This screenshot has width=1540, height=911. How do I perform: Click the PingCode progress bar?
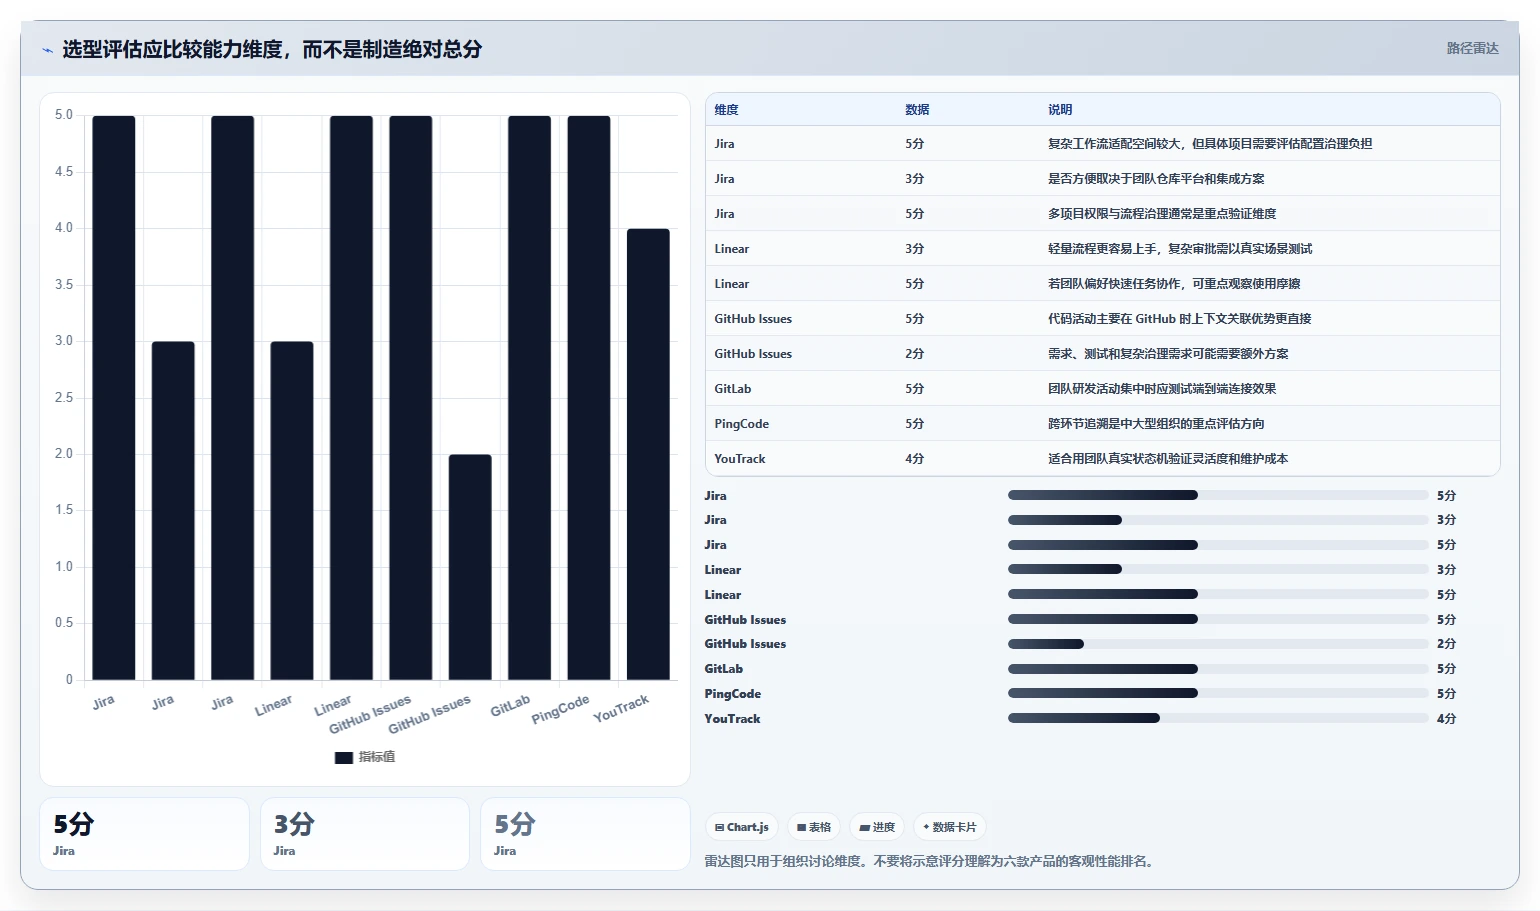coord(1218,693)
